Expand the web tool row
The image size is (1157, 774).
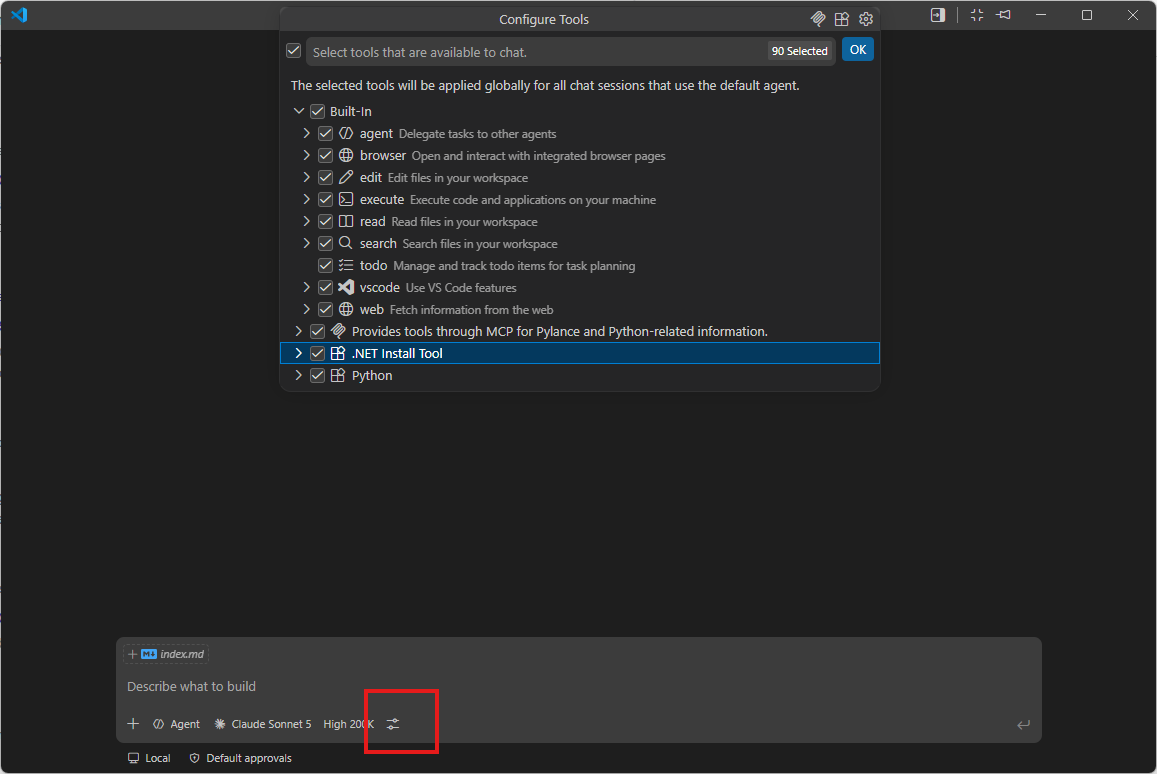click(306, 309)
